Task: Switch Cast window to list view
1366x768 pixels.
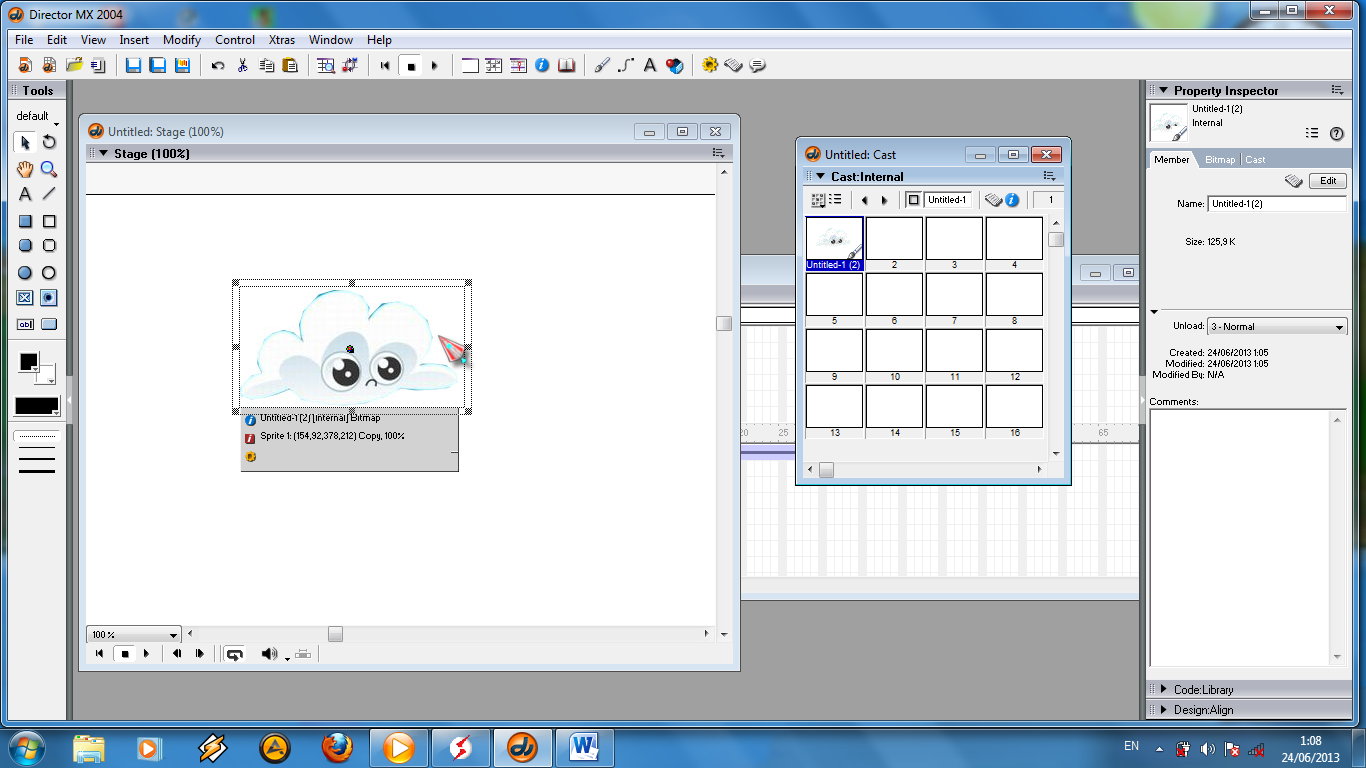Action: (x=837, y=199)
